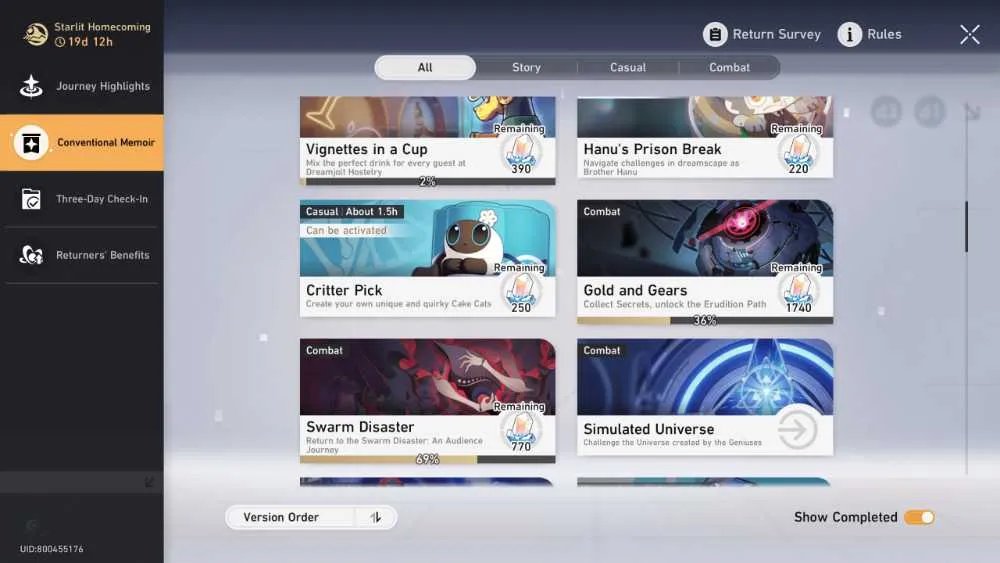The height and width of the screenshot is (563, 1000).
Task: Select the Journey Highlights sidebar icon
Action: click(31, 86)
